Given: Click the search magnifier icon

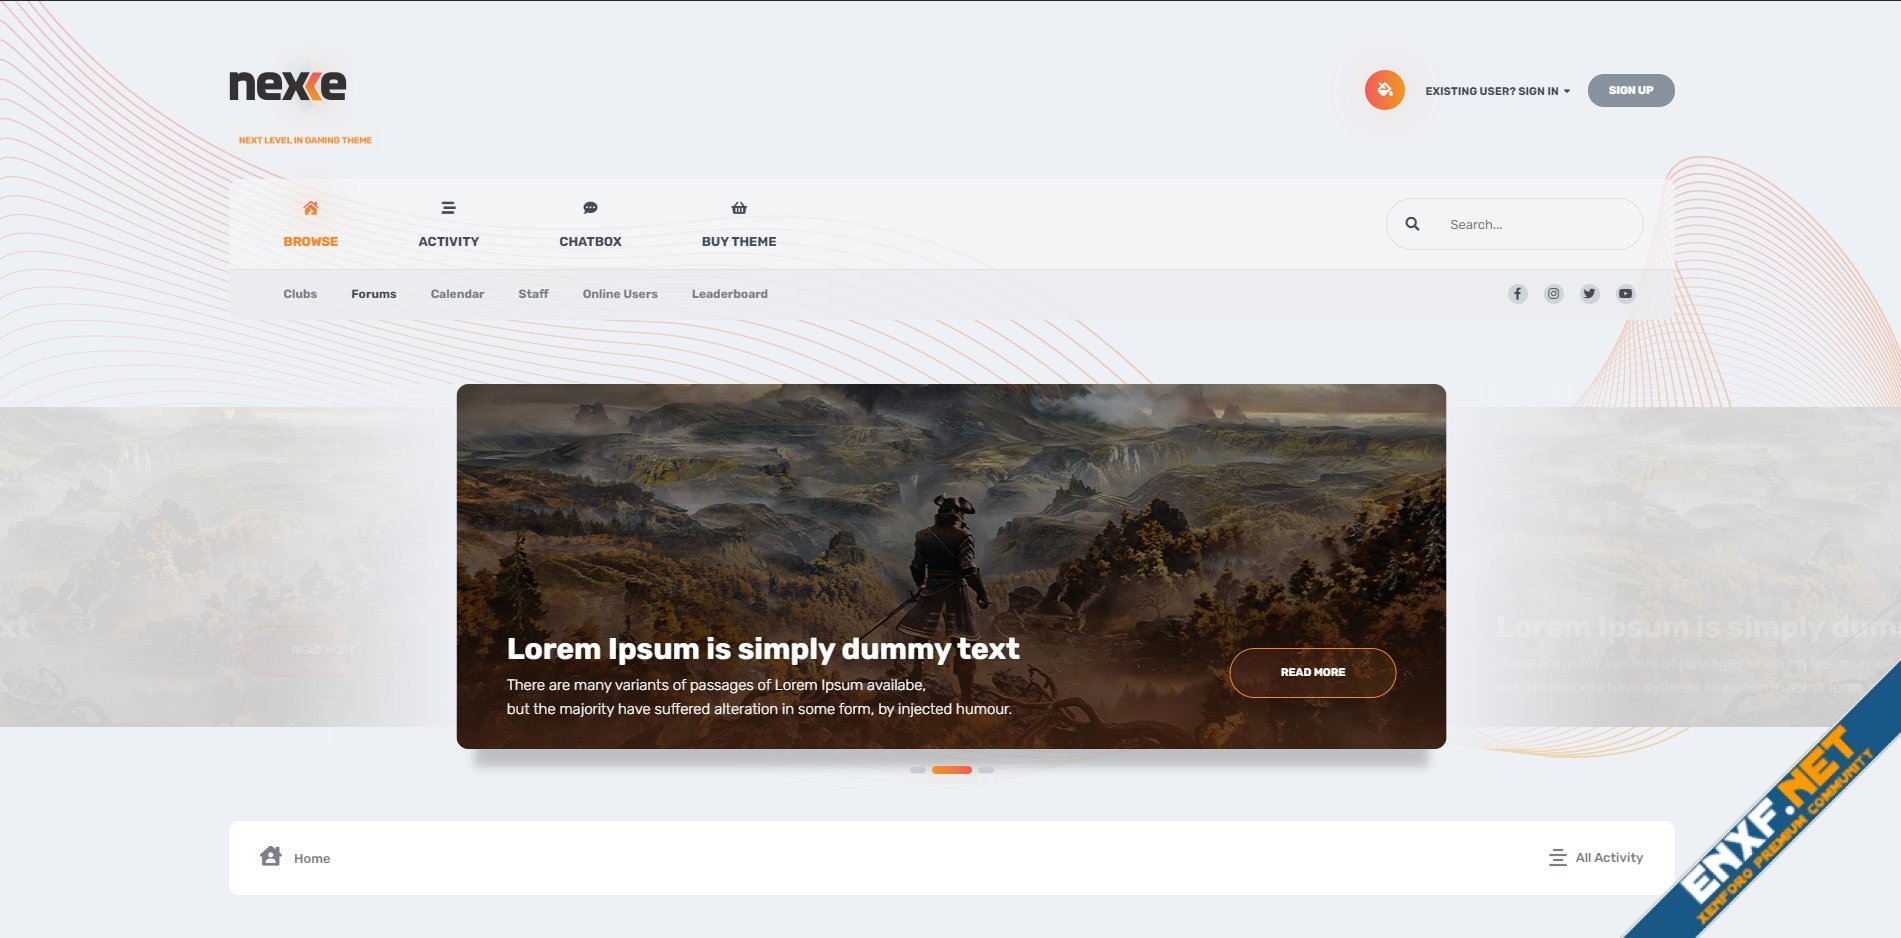Looking at the screenshot, I should pyautogui.click(x=1412, y=224).
